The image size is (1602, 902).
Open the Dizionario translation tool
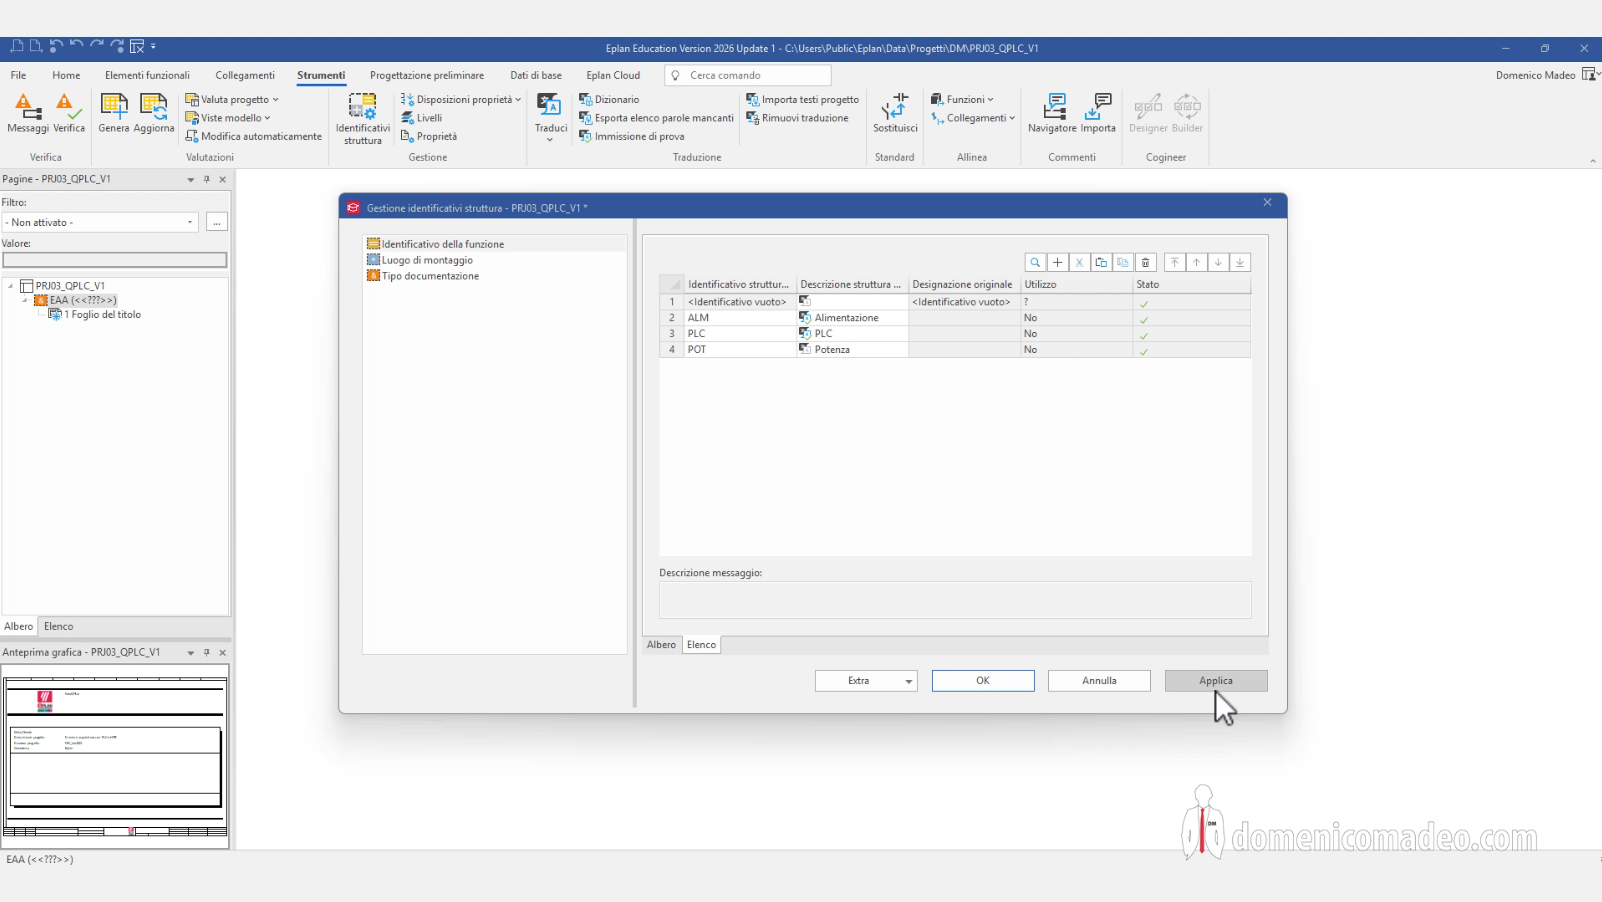pyautogui.click(x=609, y=100)
